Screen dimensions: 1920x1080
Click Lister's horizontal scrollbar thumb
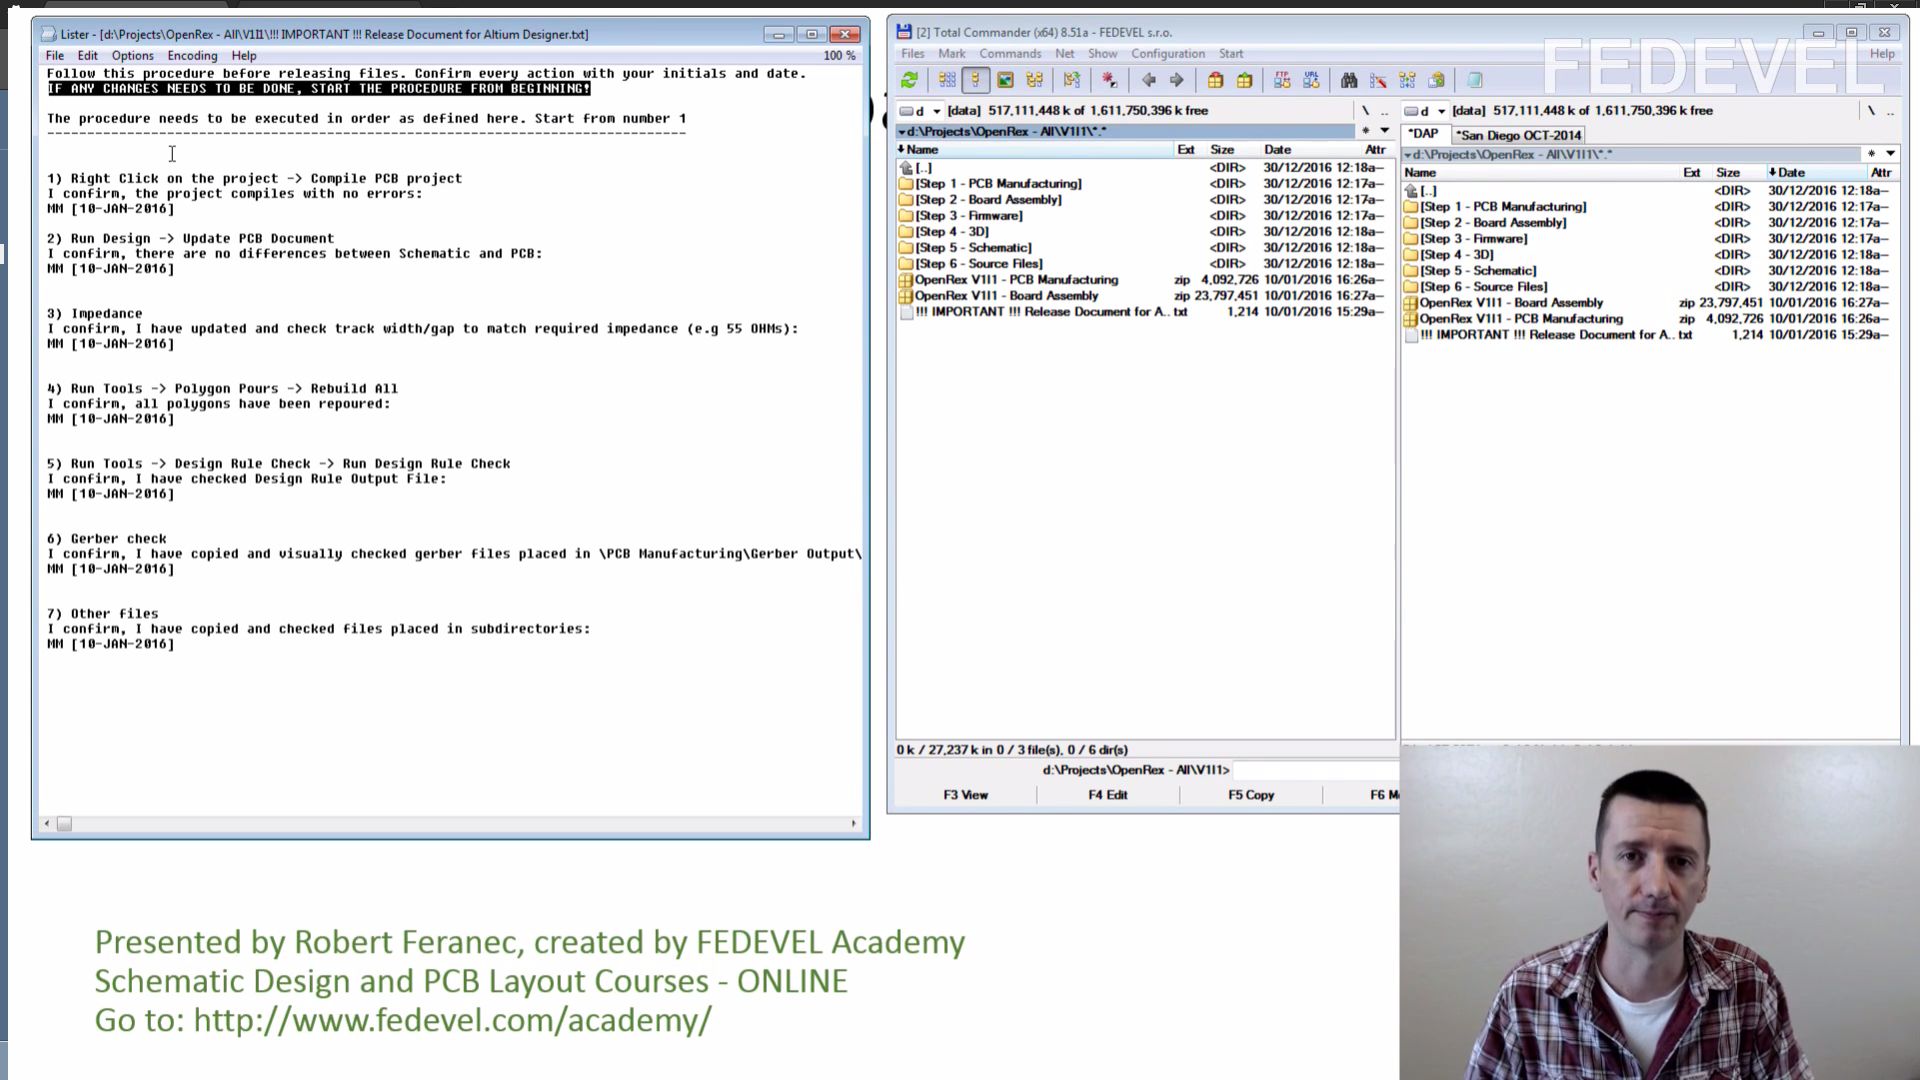point(64,824)
